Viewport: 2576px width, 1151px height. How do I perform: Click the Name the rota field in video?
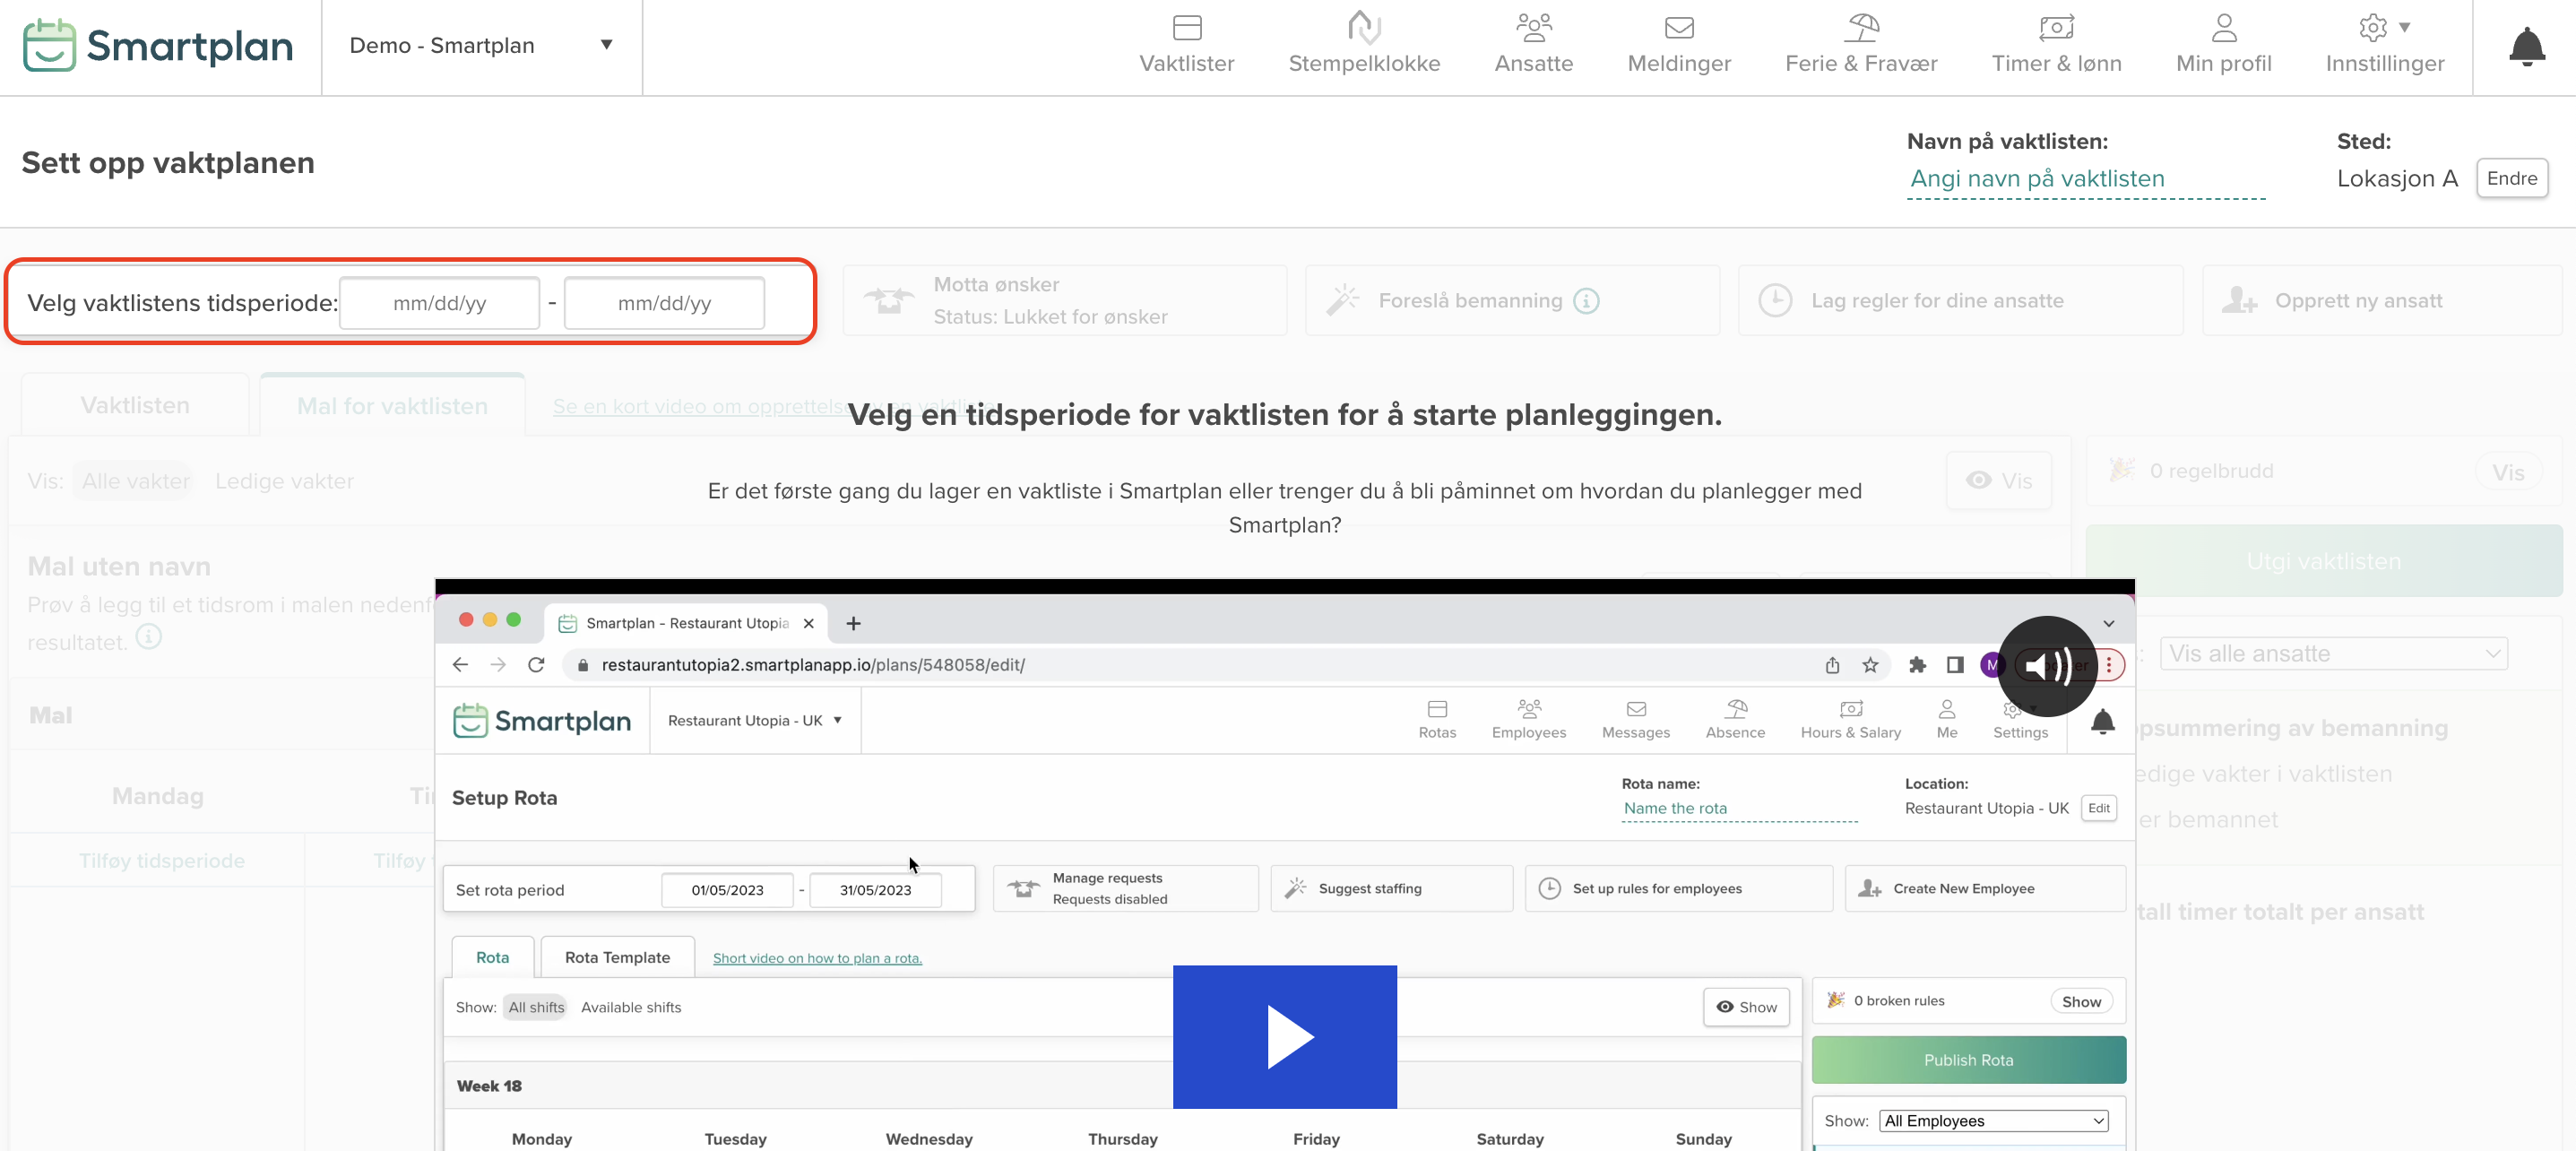(x=1738, y=808)
